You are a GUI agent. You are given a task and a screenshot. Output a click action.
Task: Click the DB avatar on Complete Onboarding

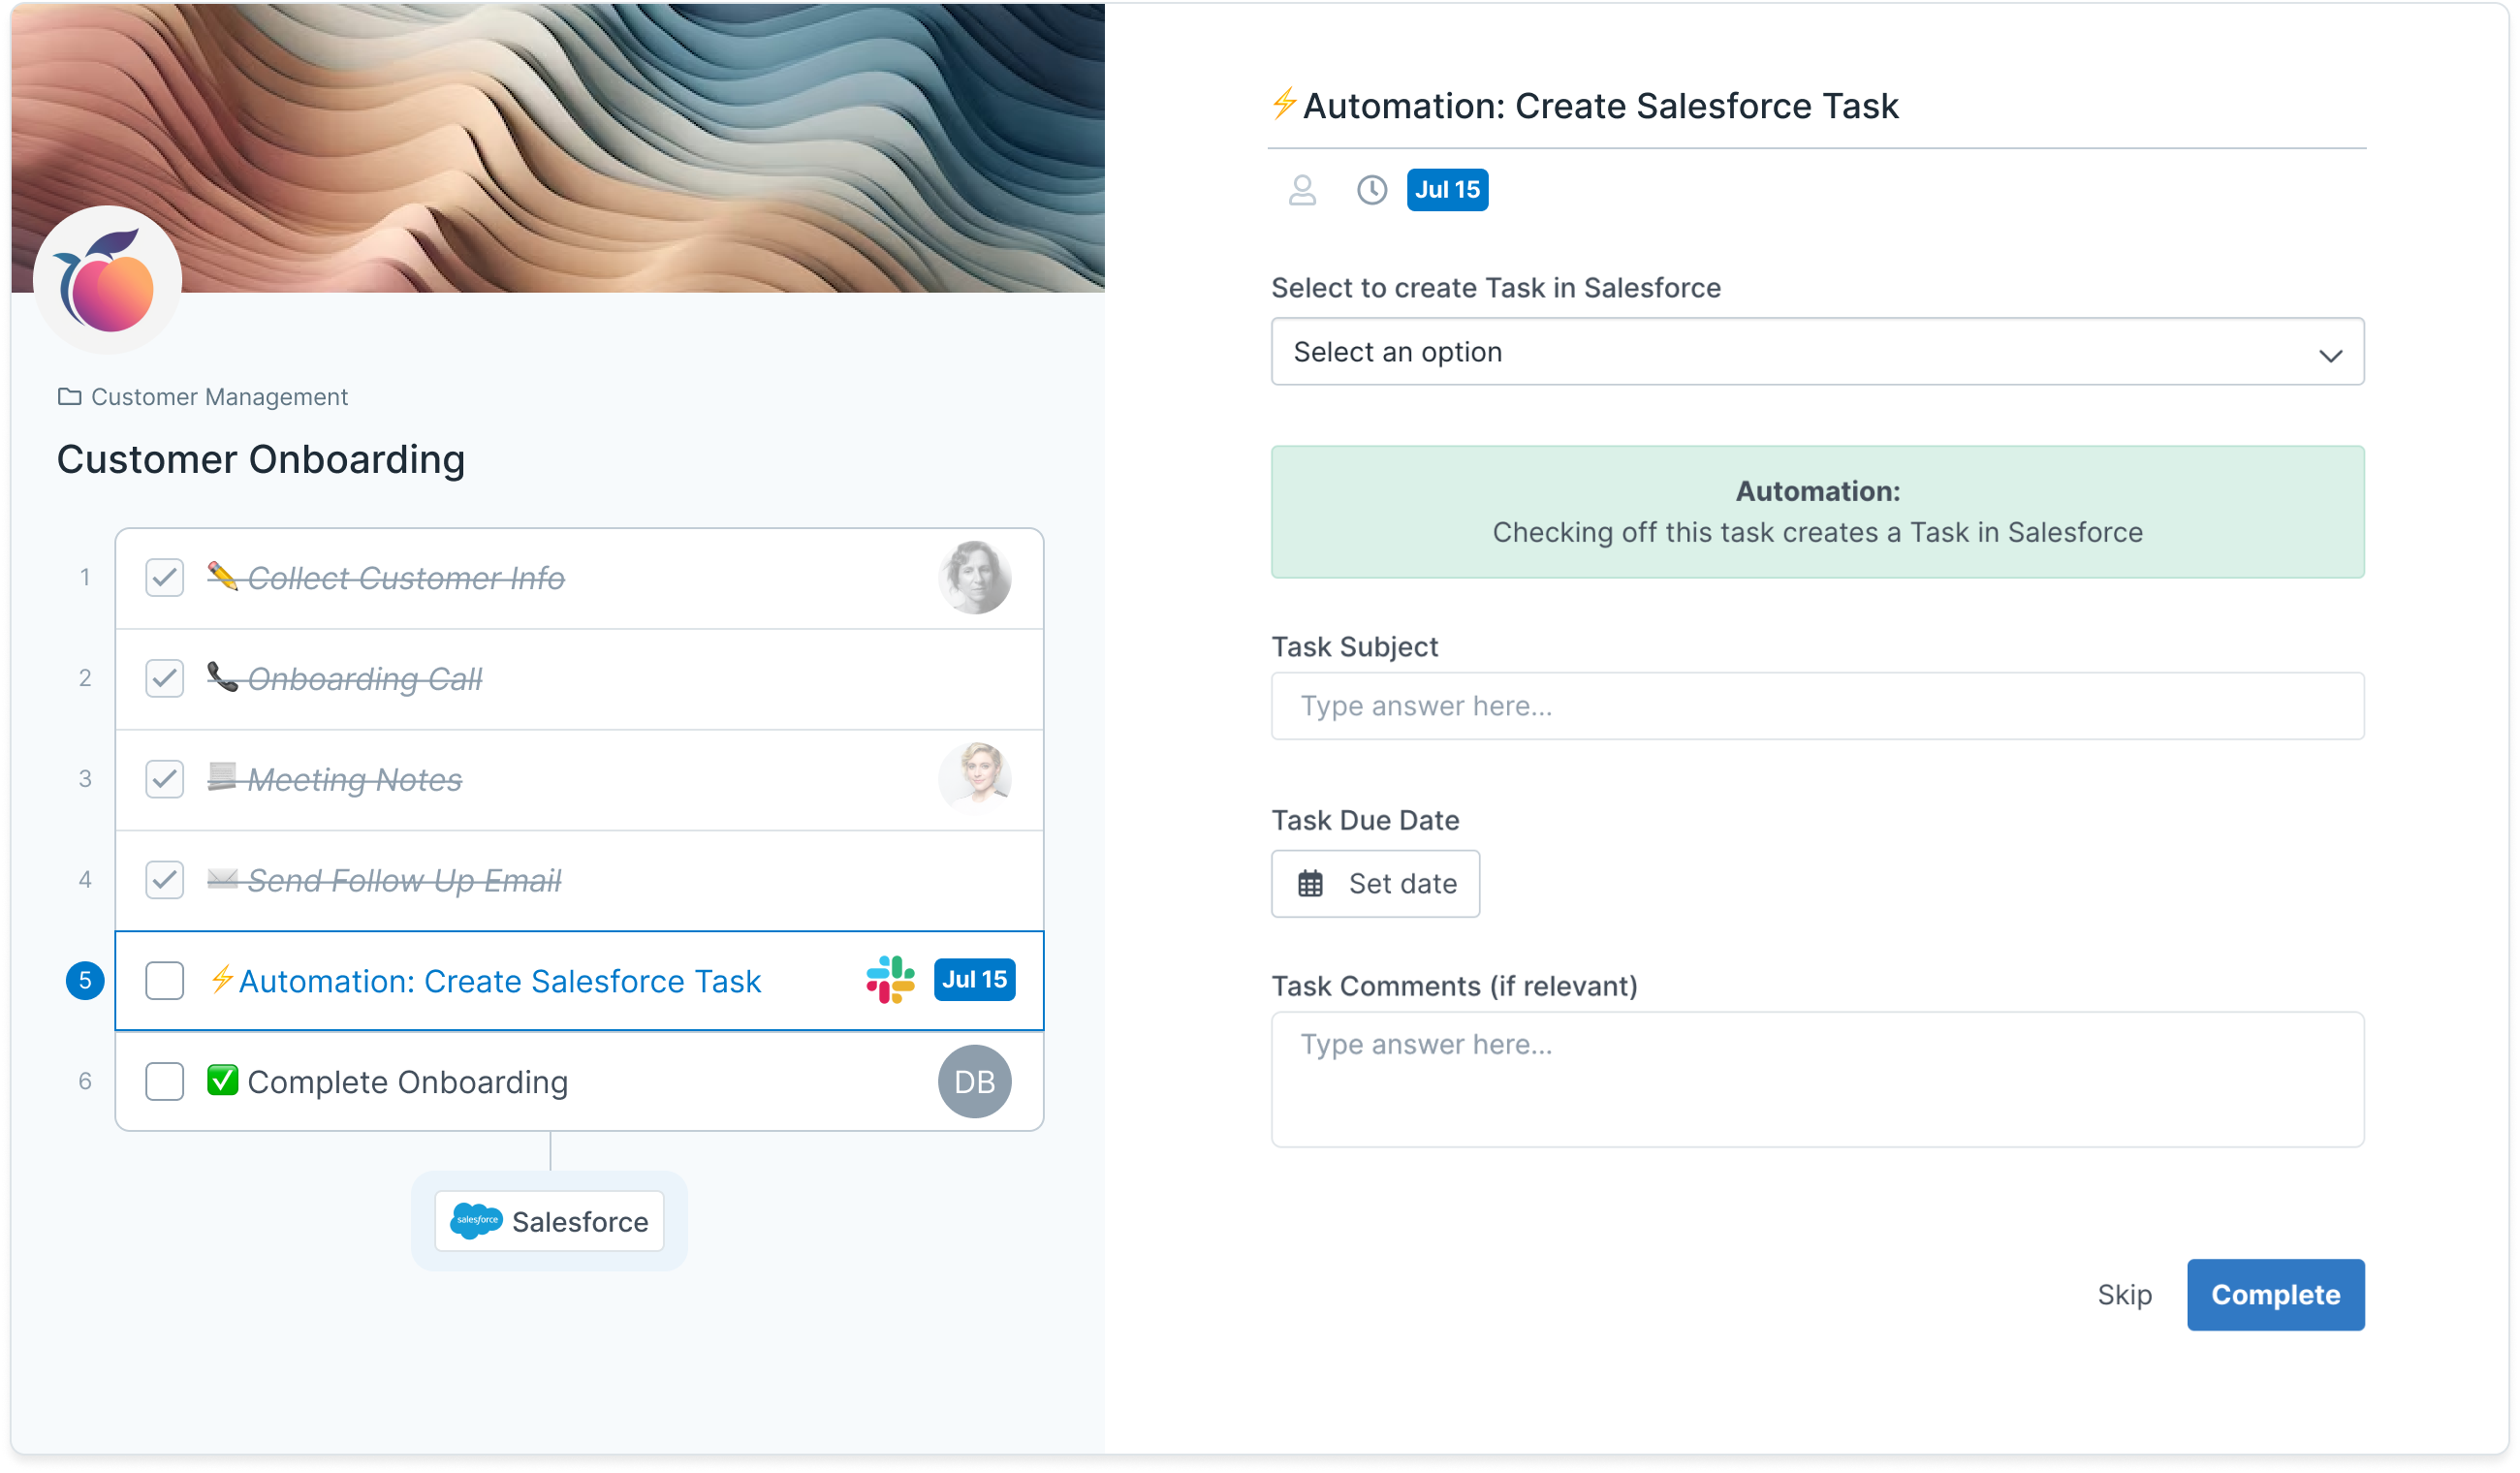pos(975,1082)
